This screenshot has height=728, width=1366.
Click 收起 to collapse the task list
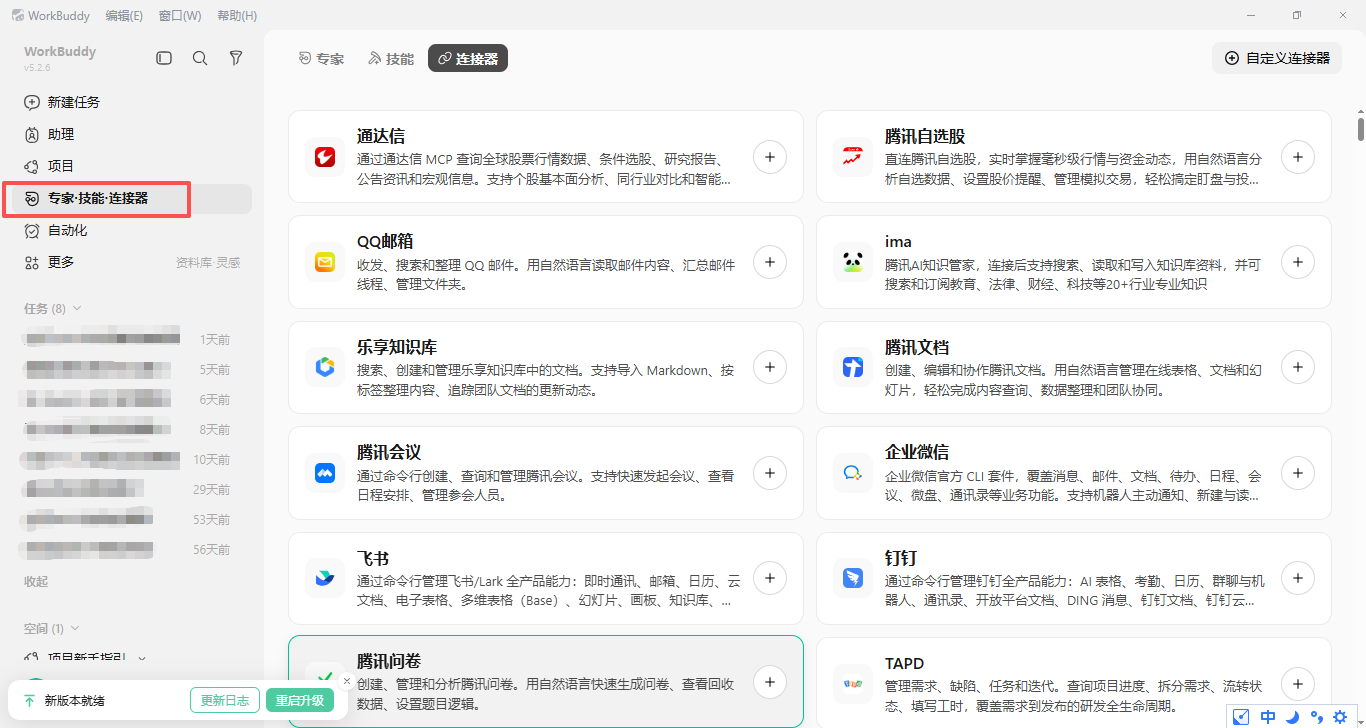coord(36,581)
